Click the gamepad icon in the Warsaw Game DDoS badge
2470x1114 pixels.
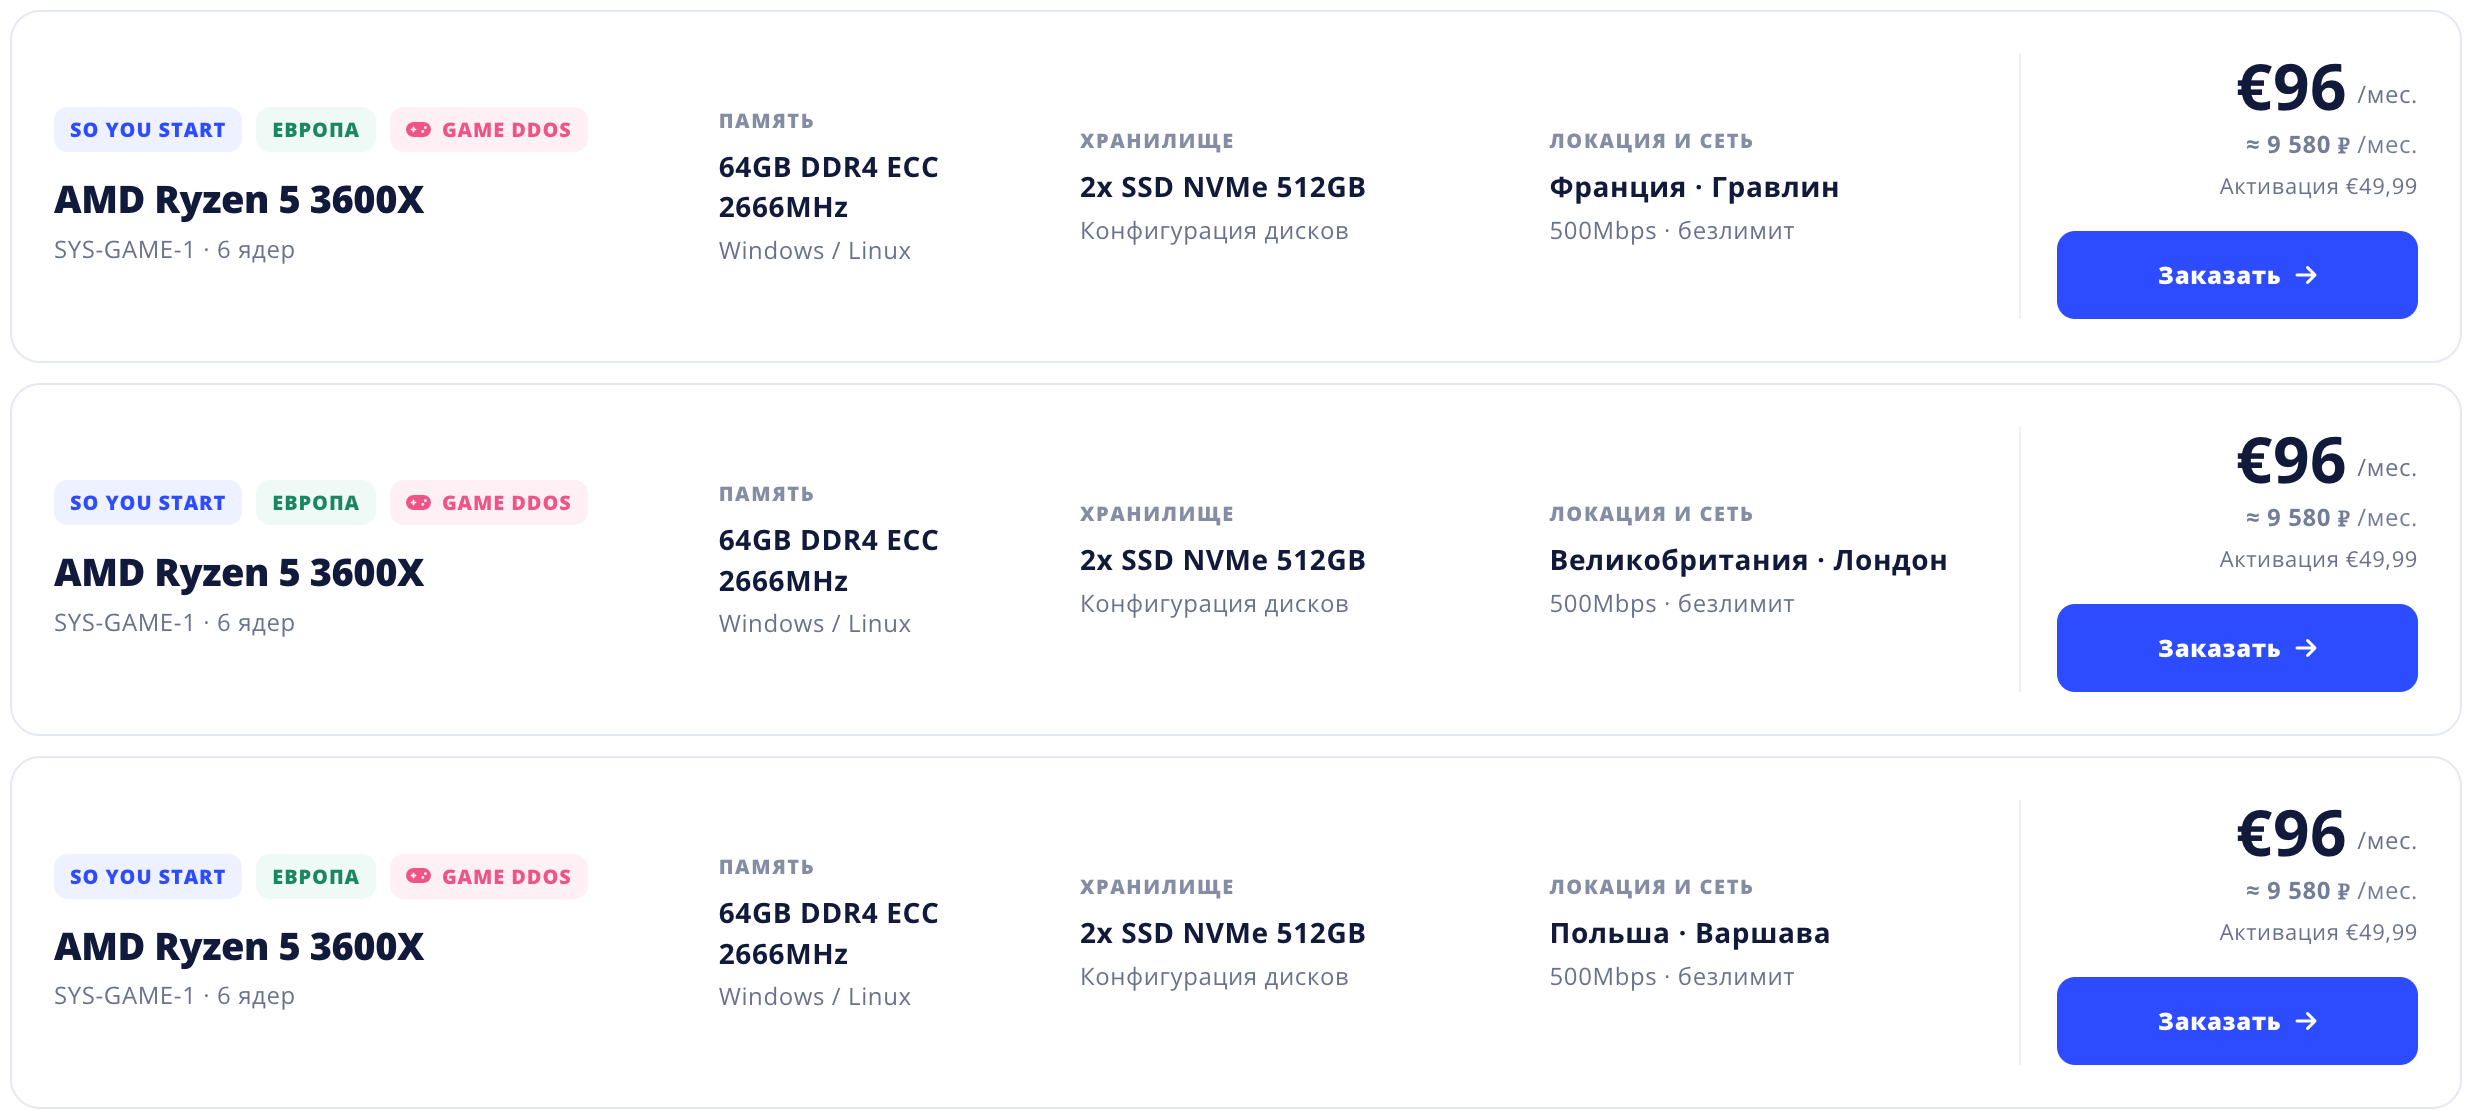pyautogui.click(x=418, y=876)
